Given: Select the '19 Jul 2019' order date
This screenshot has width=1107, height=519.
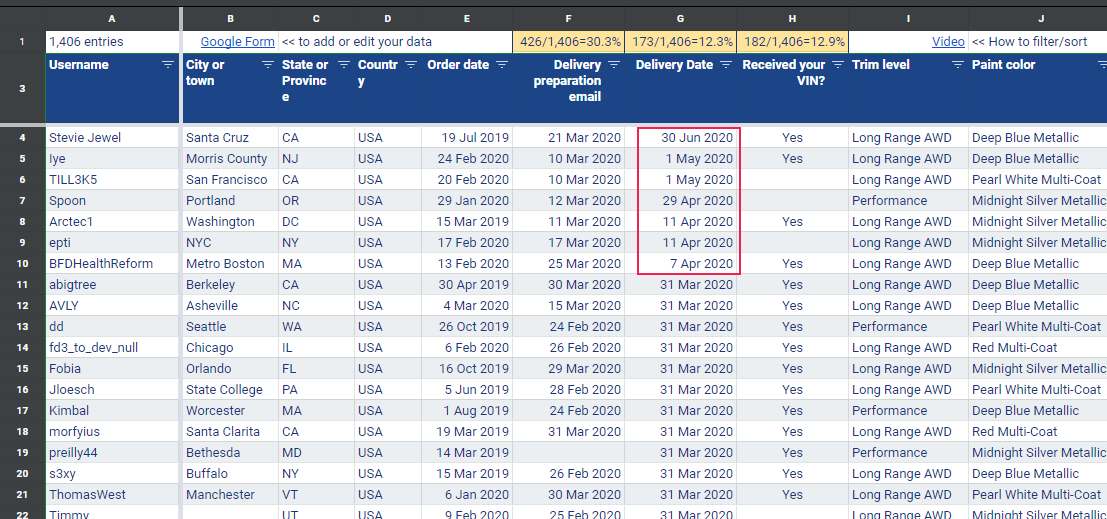Looking at the screenshot, I should pyautogui.click(x=467, y=137).
